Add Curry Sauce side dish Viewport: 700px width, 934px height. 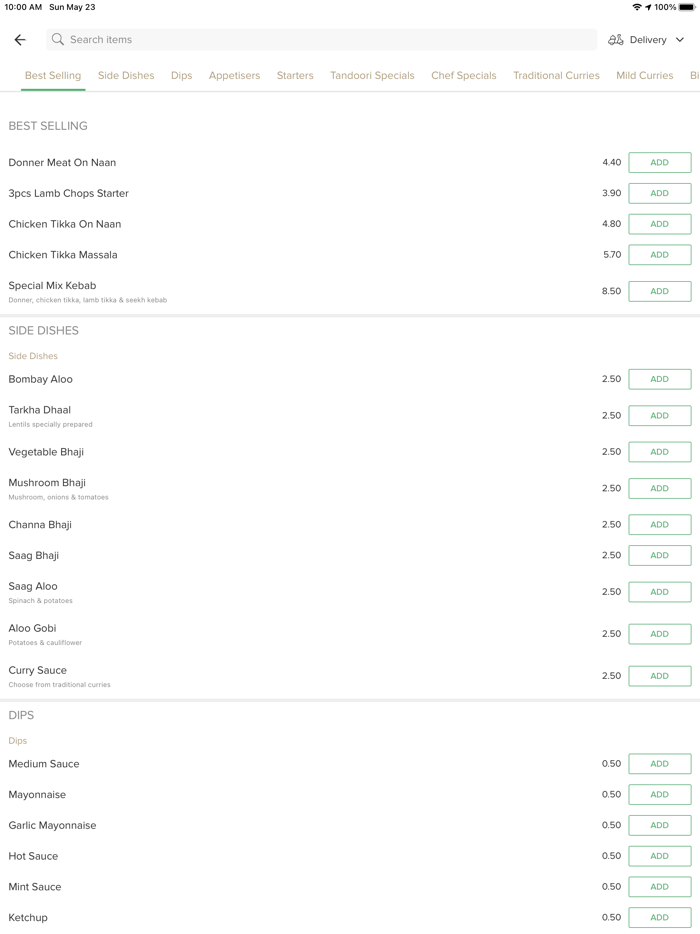(x=659, y=676)
